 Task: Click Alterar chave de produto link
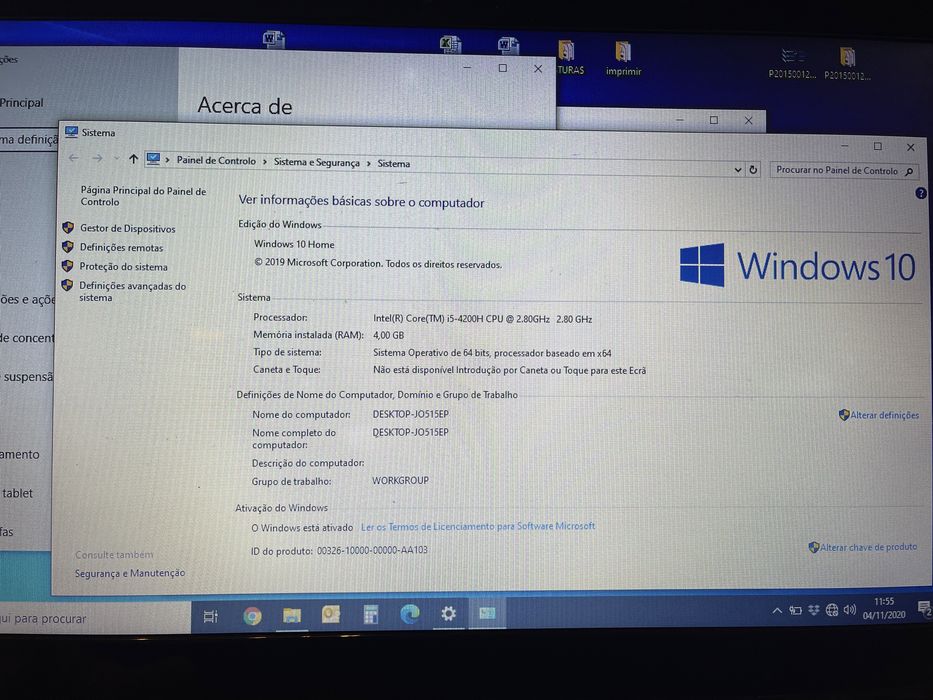coord(868,547)
